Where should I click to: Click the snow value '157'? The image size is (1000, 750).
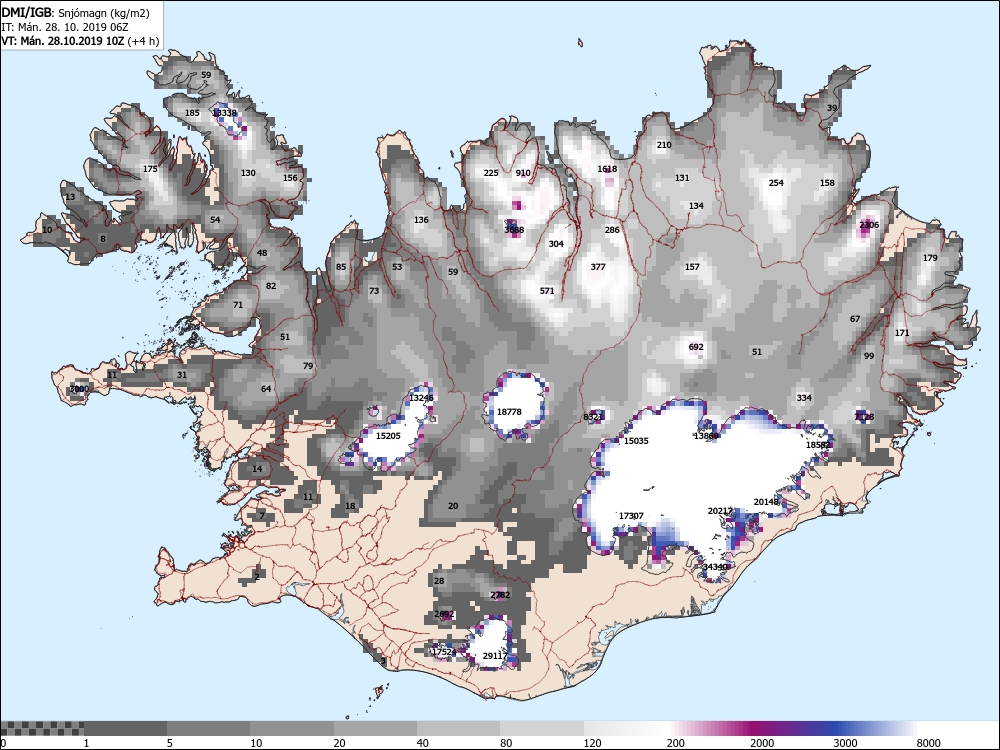(x=692, y=267)
